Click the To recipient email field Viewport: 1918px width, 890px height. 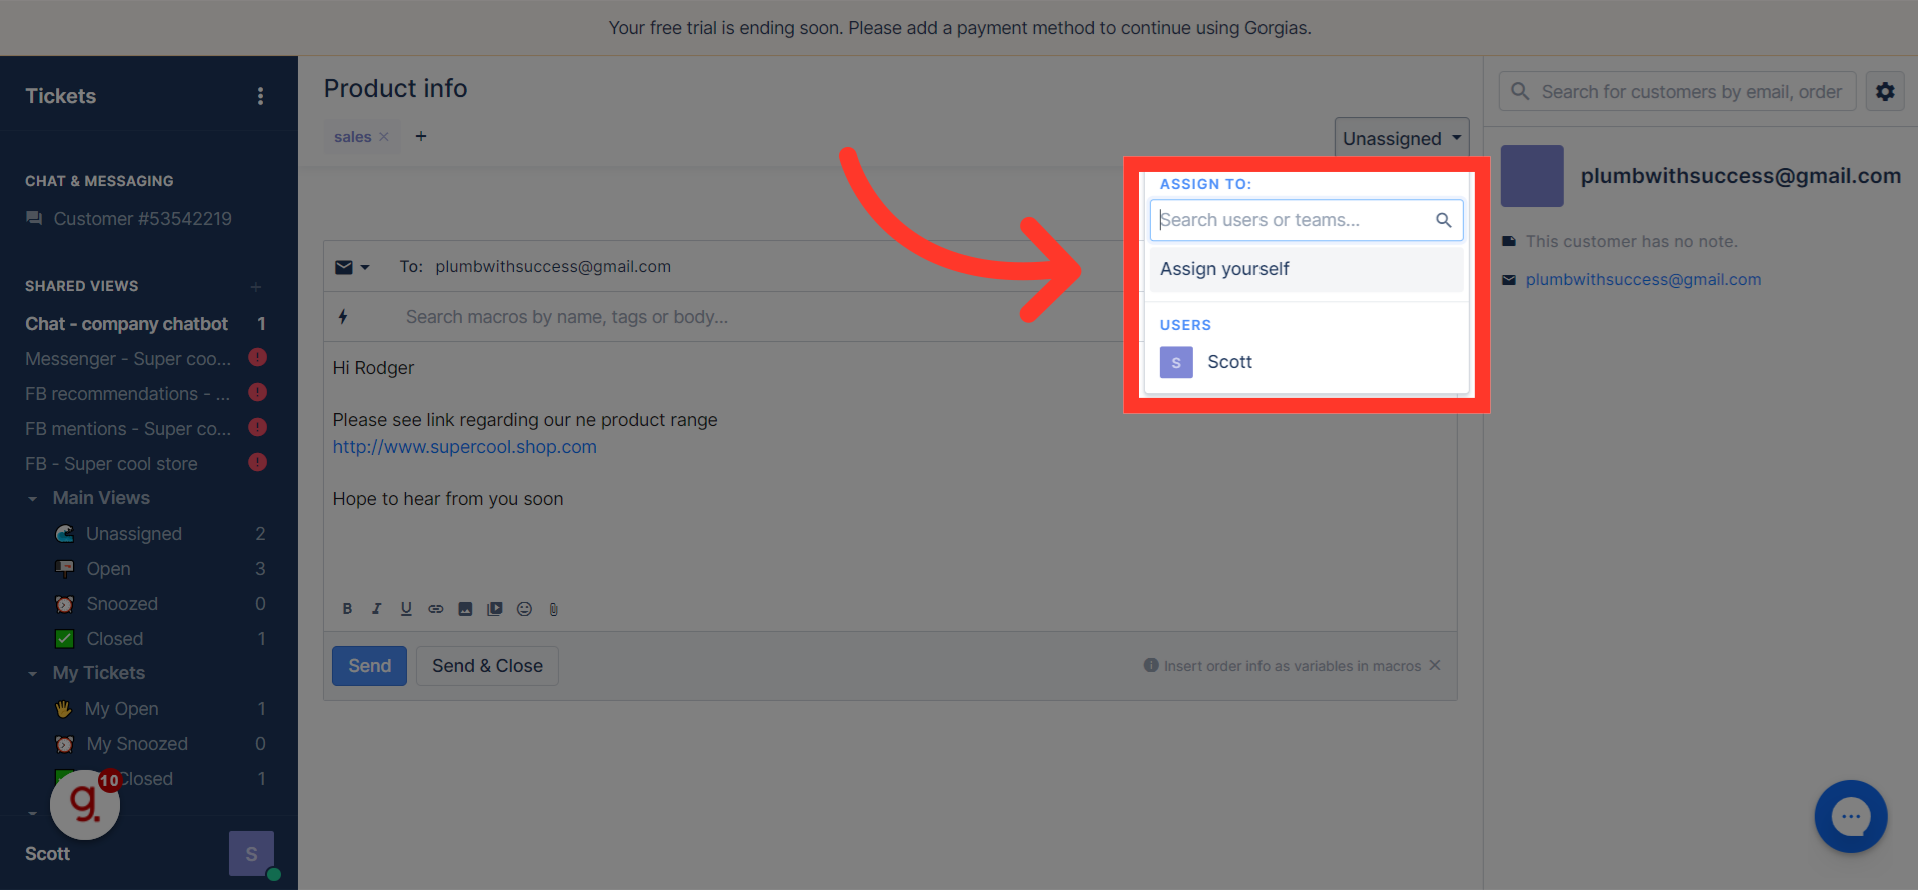pos(553,267)
